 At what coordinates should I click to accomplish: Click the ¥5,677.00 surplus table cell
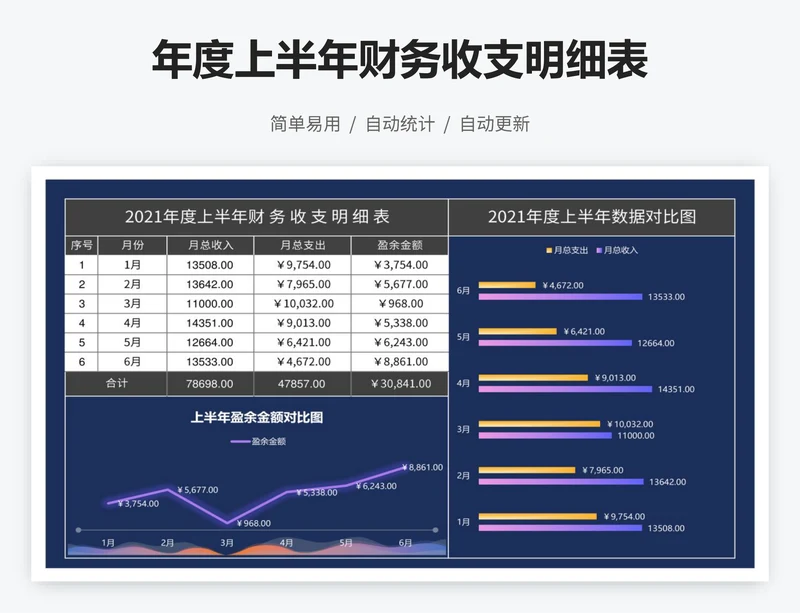click(400, 284)
